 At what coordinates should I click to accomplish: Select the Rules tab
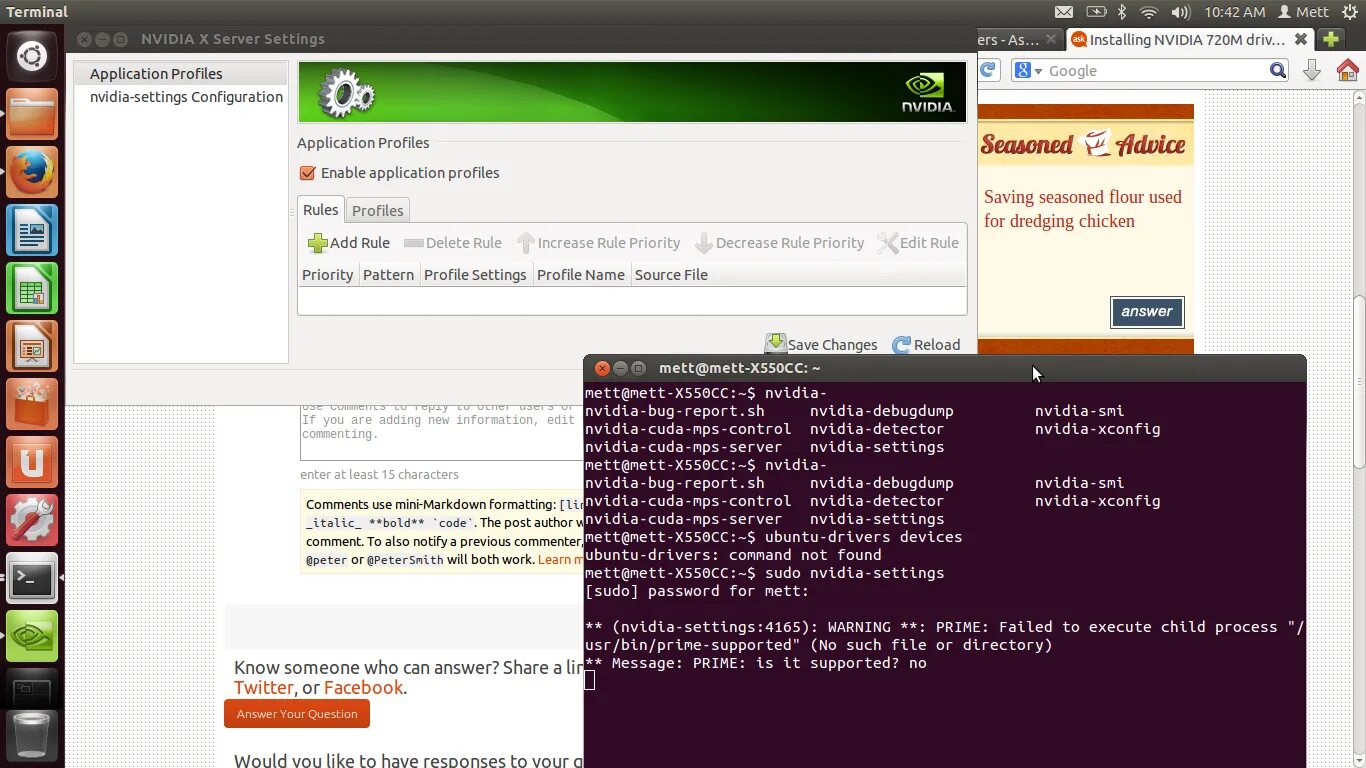click(x=321, y=210)
